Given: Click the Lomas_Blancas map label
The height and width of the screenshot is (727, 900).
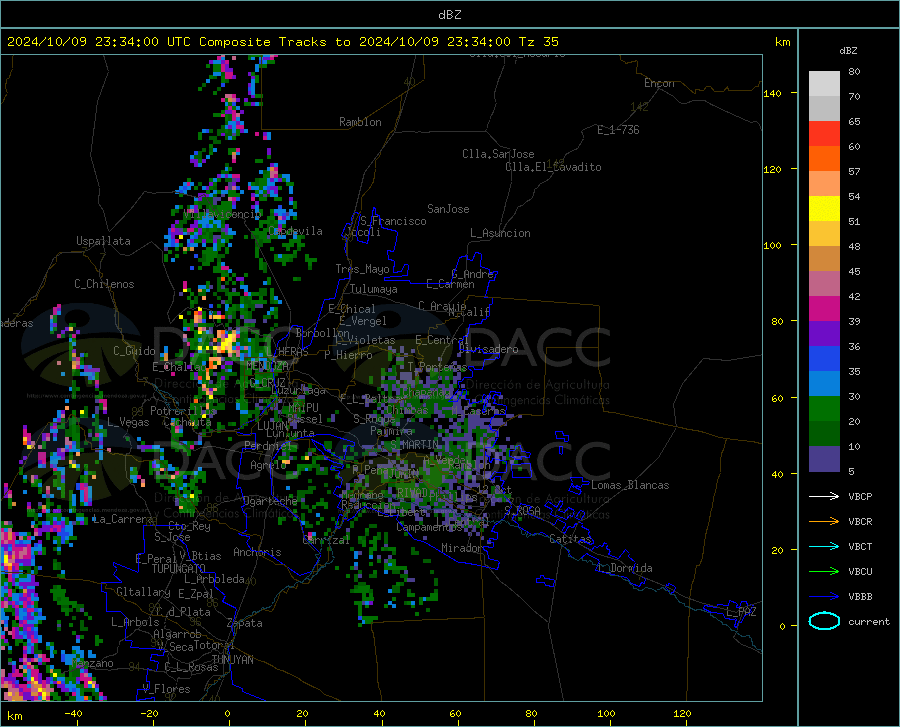Looking at the screenshot, I should 630,485.
